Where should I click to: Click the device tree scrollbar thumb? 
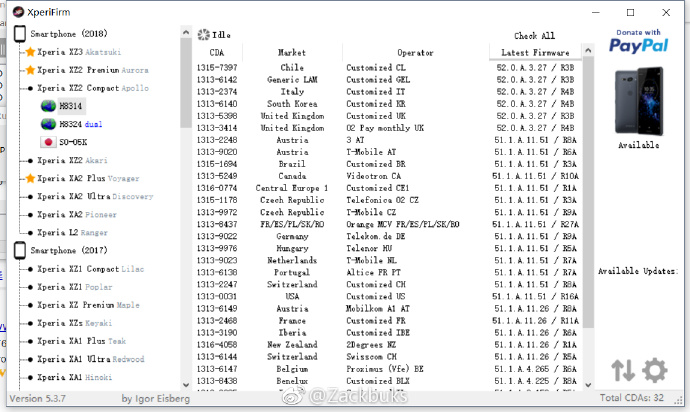(186, 83)
